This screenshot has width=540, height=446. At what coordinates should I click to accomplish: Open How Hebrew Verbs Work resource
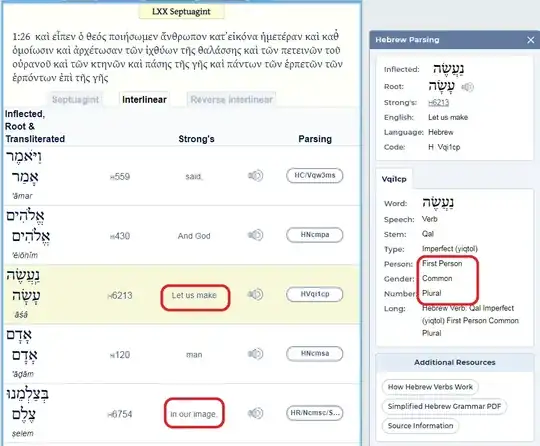coord(430,387)
